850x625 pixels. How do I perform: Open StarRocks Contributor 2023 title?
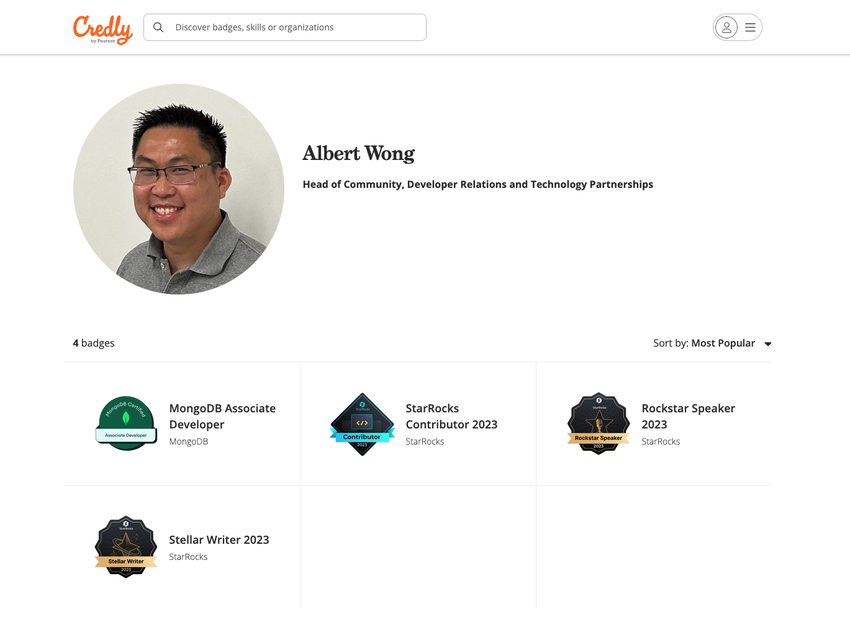(x=451, y=416)
